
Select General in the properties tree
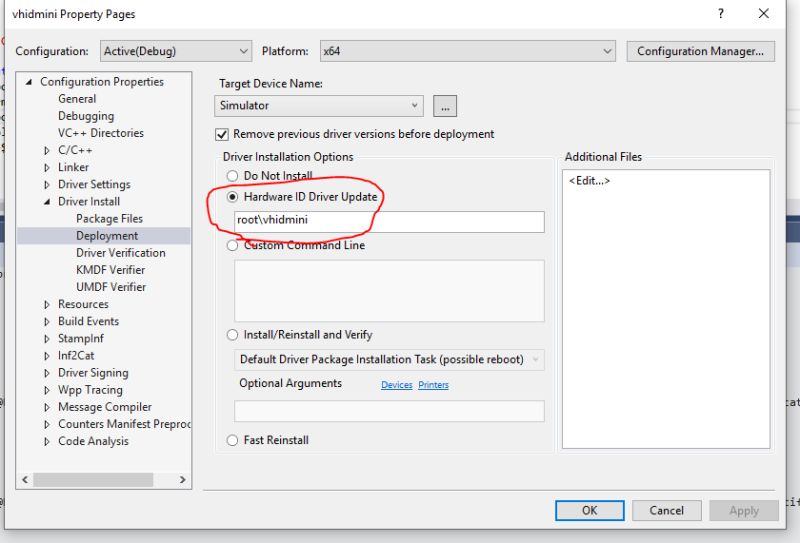point(77,99)
